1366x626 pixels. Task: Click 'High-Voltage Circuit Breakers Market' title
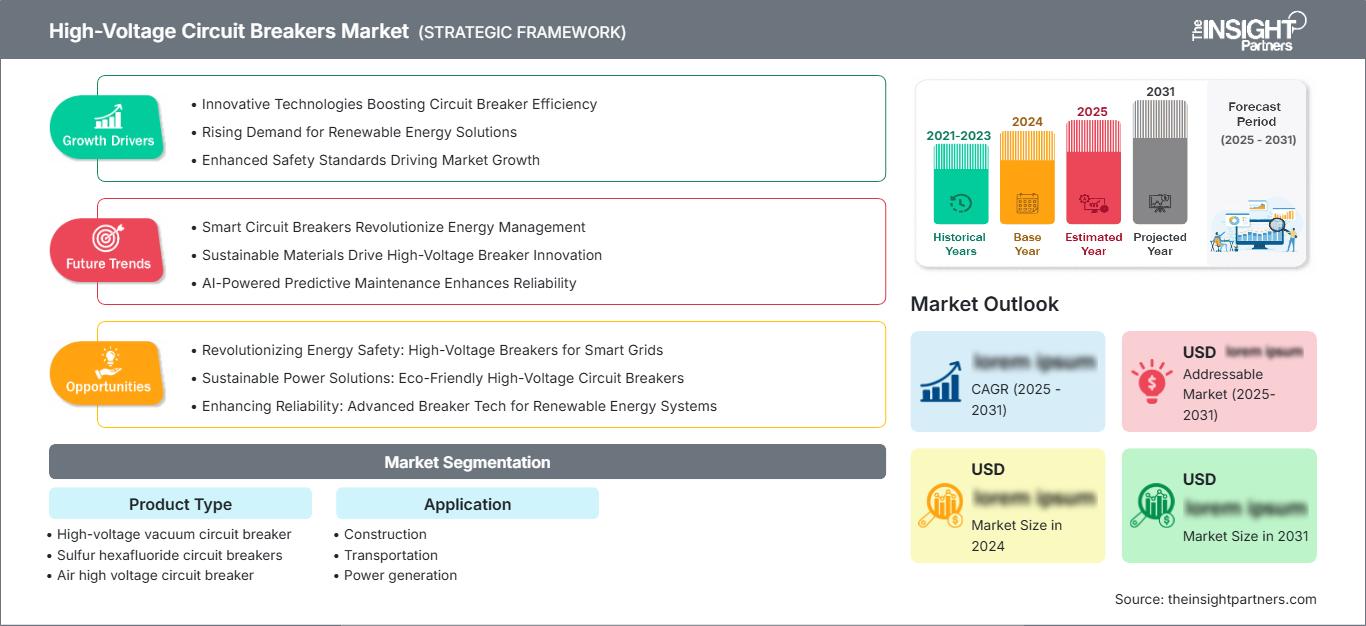tap(229, 31)
